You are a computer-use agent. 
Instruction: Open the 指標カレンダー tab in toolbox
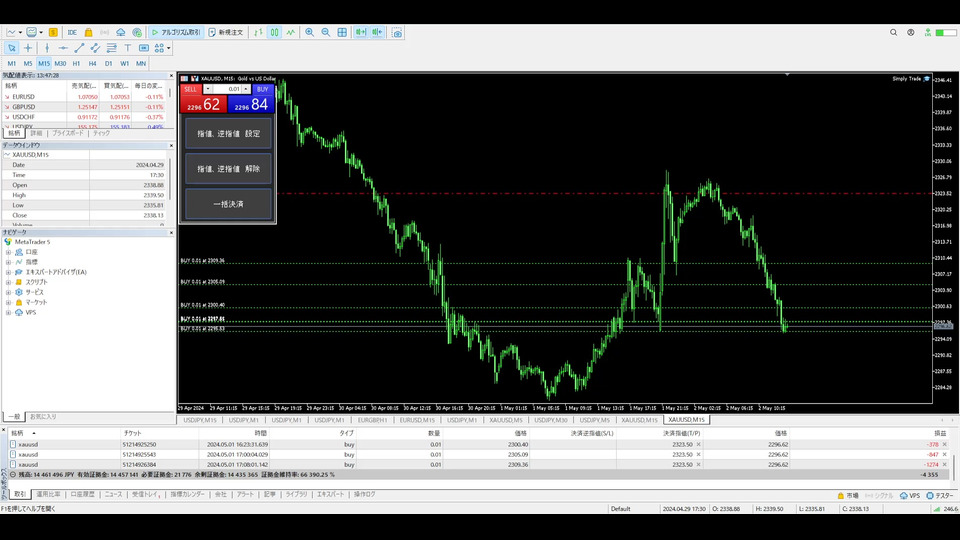coord(187,494)
